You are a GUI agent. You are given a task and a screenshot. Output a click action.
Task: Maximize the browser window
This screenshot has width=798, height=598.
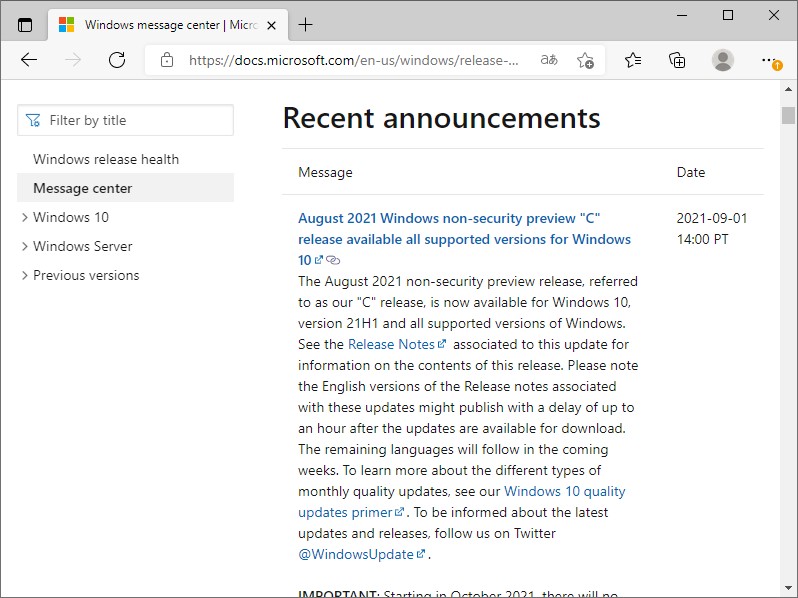728,15
